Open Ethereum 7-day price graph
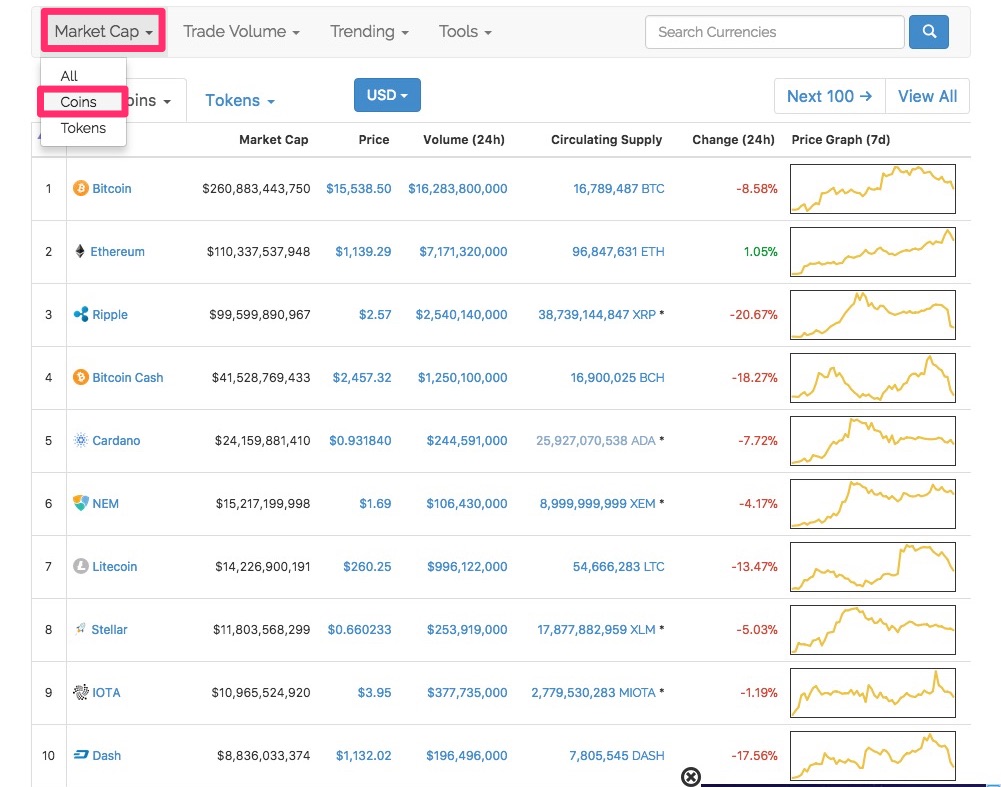1001x787 pixels. (x=873, y=251)
